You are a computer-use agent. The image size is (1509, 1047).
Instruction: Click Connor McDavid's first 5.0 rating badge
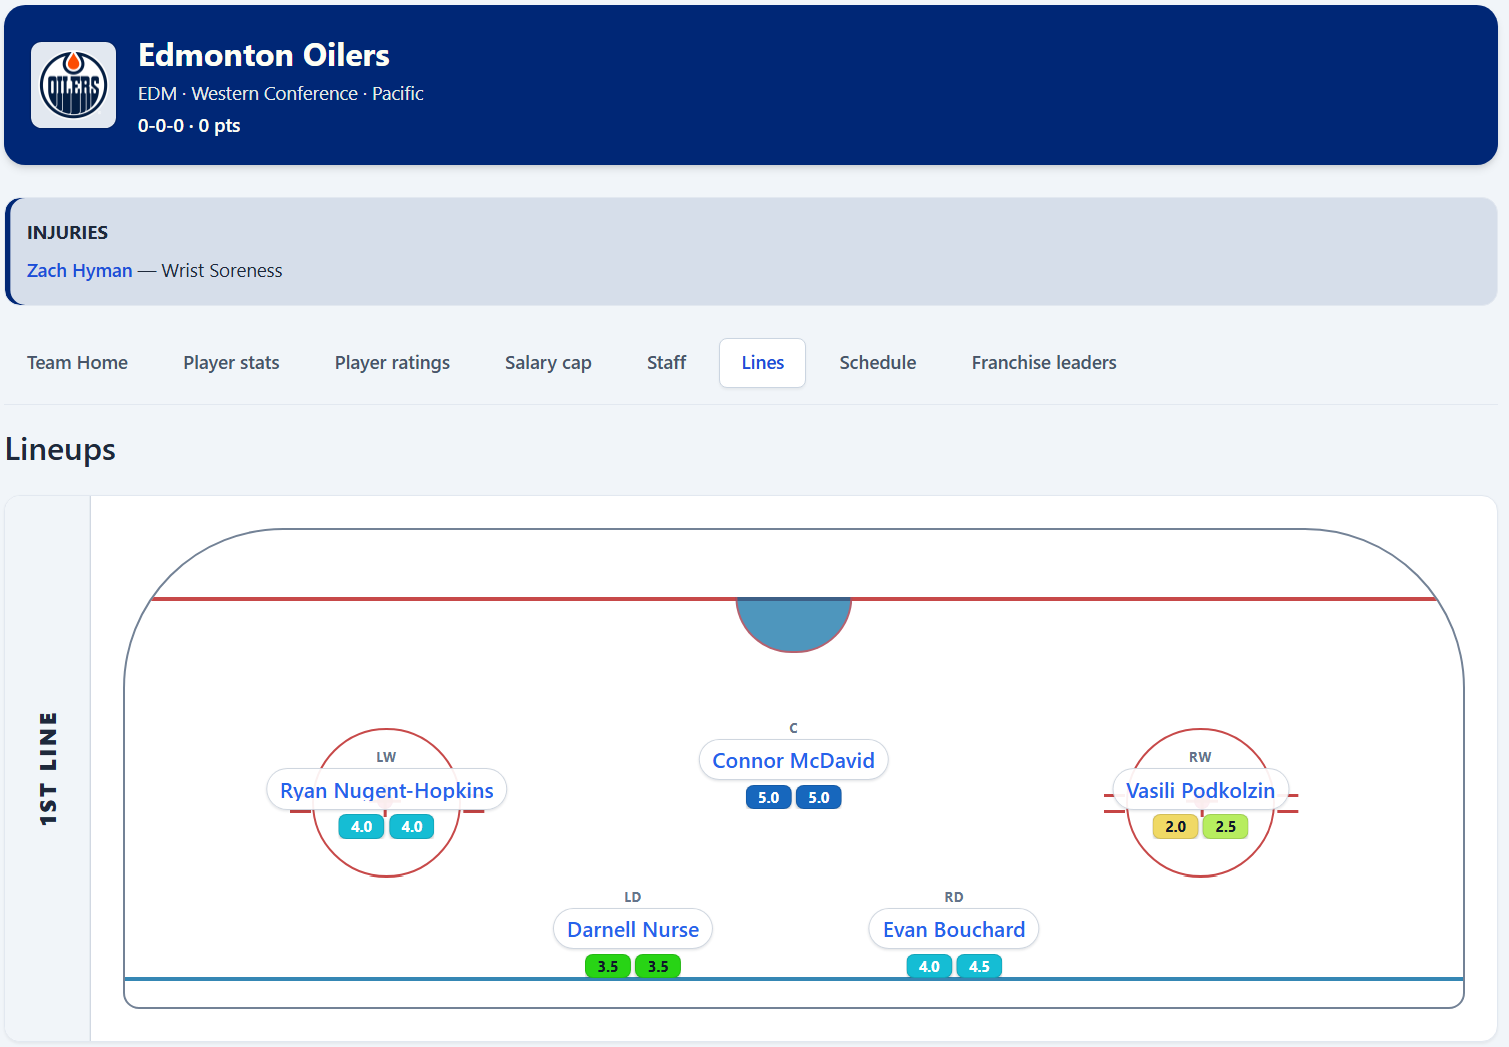click(x=768, y=798)
